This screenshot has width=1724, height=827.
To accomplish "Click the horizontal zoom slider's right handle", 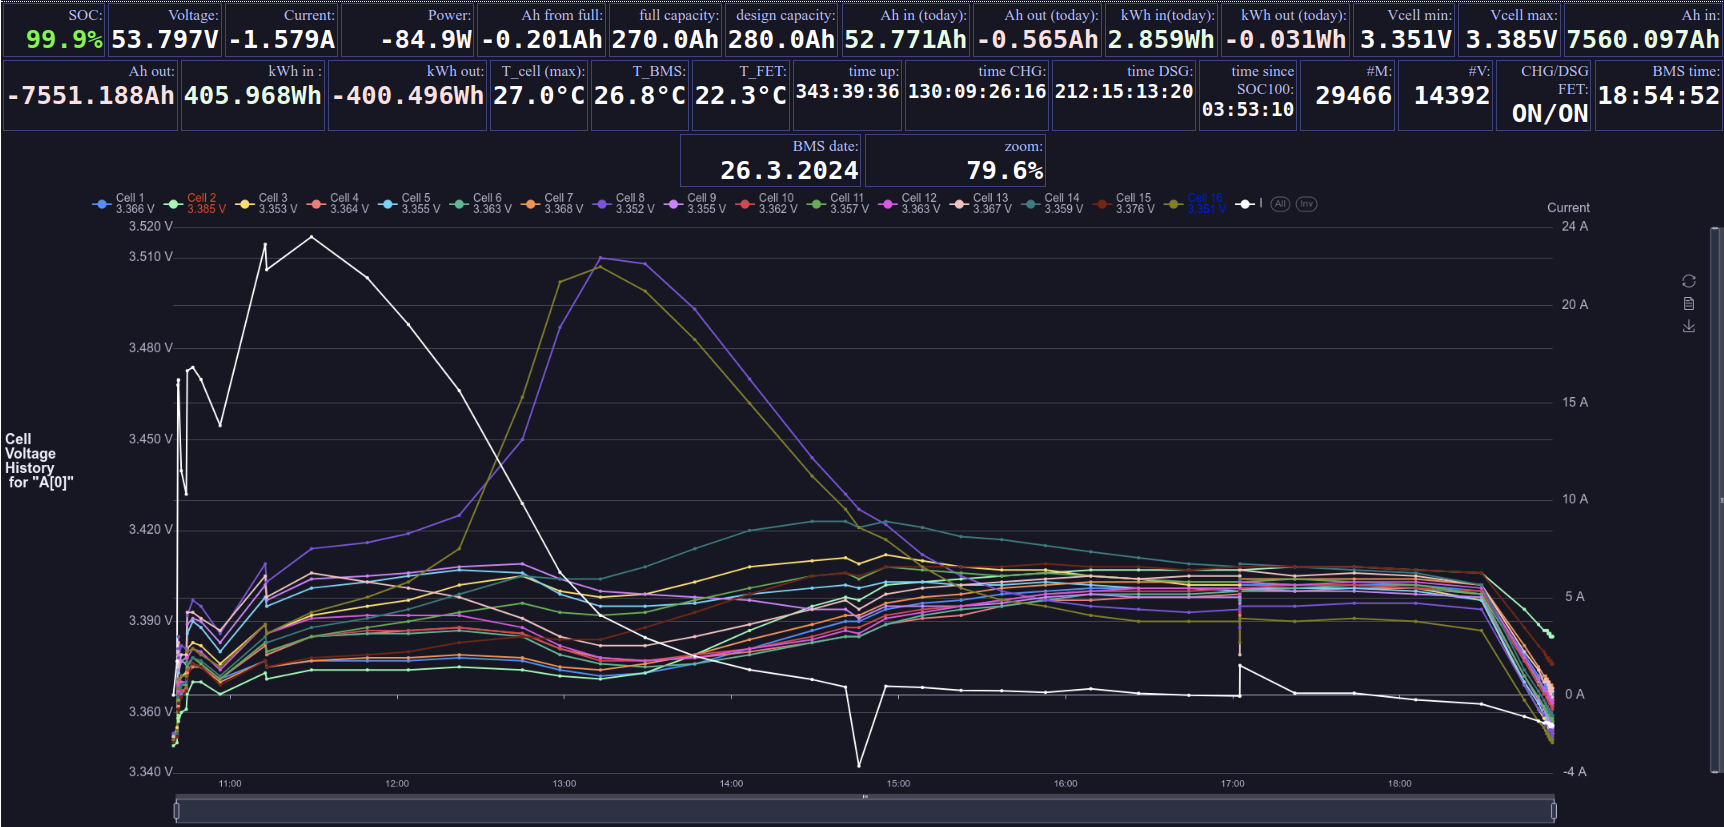I will pos(1553,810).
